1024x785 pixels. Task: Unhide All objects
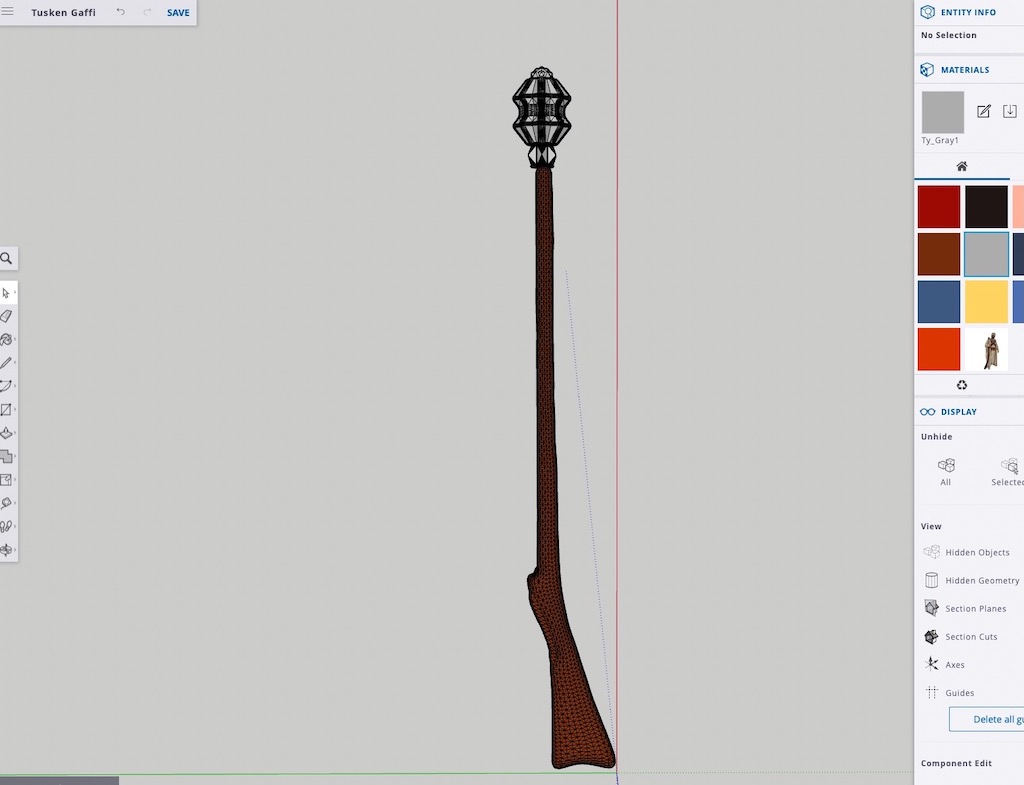(x=946, y=472)
